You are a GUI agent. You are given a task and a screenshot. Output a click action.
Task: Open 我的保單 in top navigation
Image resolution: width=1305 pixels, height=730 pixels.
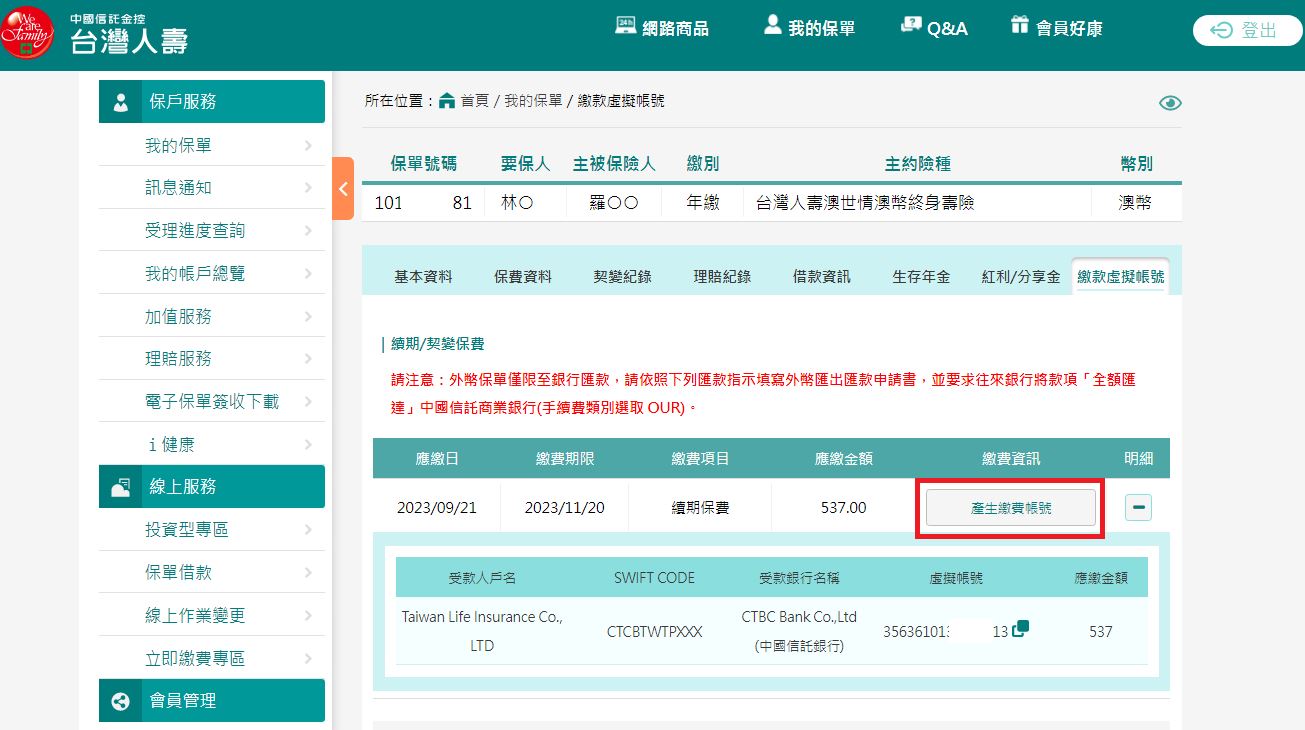pyautogui.click(x=809, y=28)
